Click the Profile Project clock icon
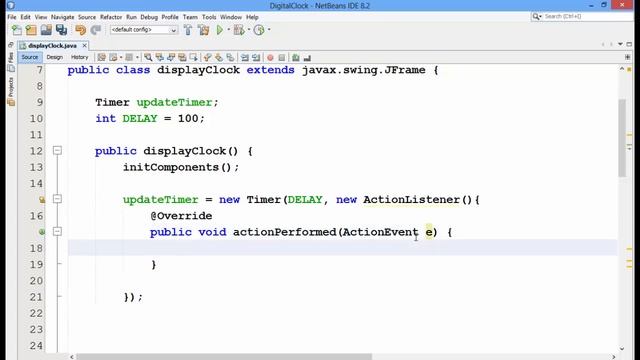 click(x=259, y=30)
